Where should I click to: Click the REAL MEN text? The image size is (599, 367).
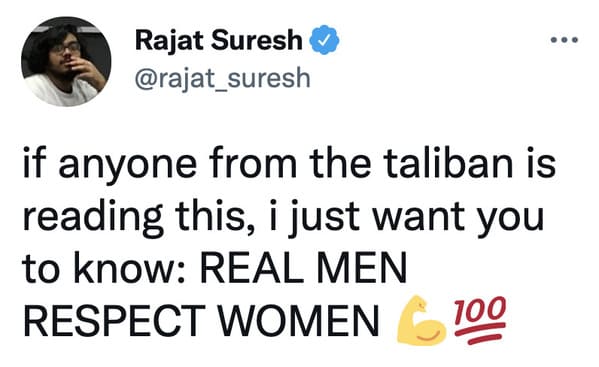pos(303,268)
